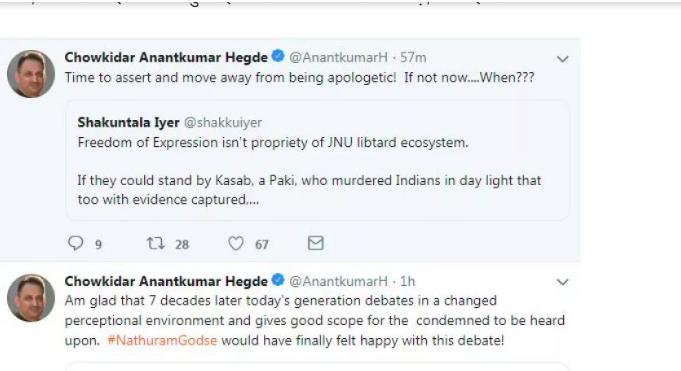
Task: Expand the chevron menu on the 57m tweet
Action: coord(562,59)
